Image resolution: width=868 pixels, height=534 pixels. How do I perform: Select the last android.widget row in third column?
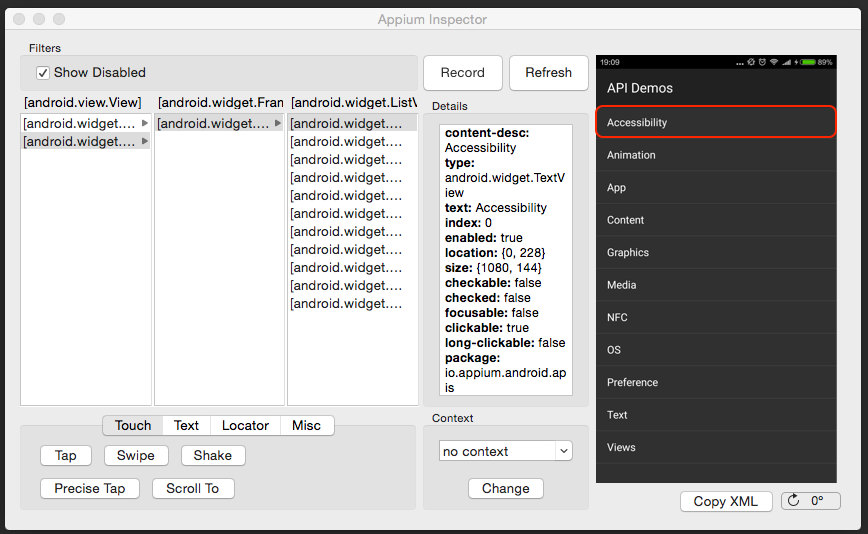click(x=353, y=304)
